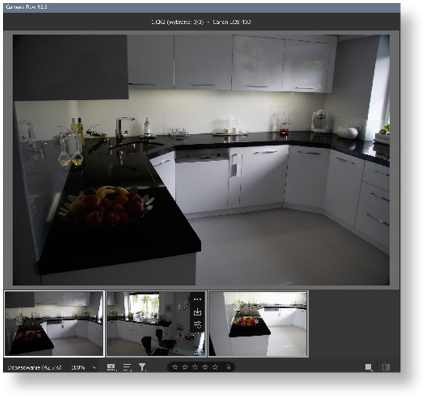Screen dimensions: 427x399
Task: Set rating to one star
Action: point(175,367)
